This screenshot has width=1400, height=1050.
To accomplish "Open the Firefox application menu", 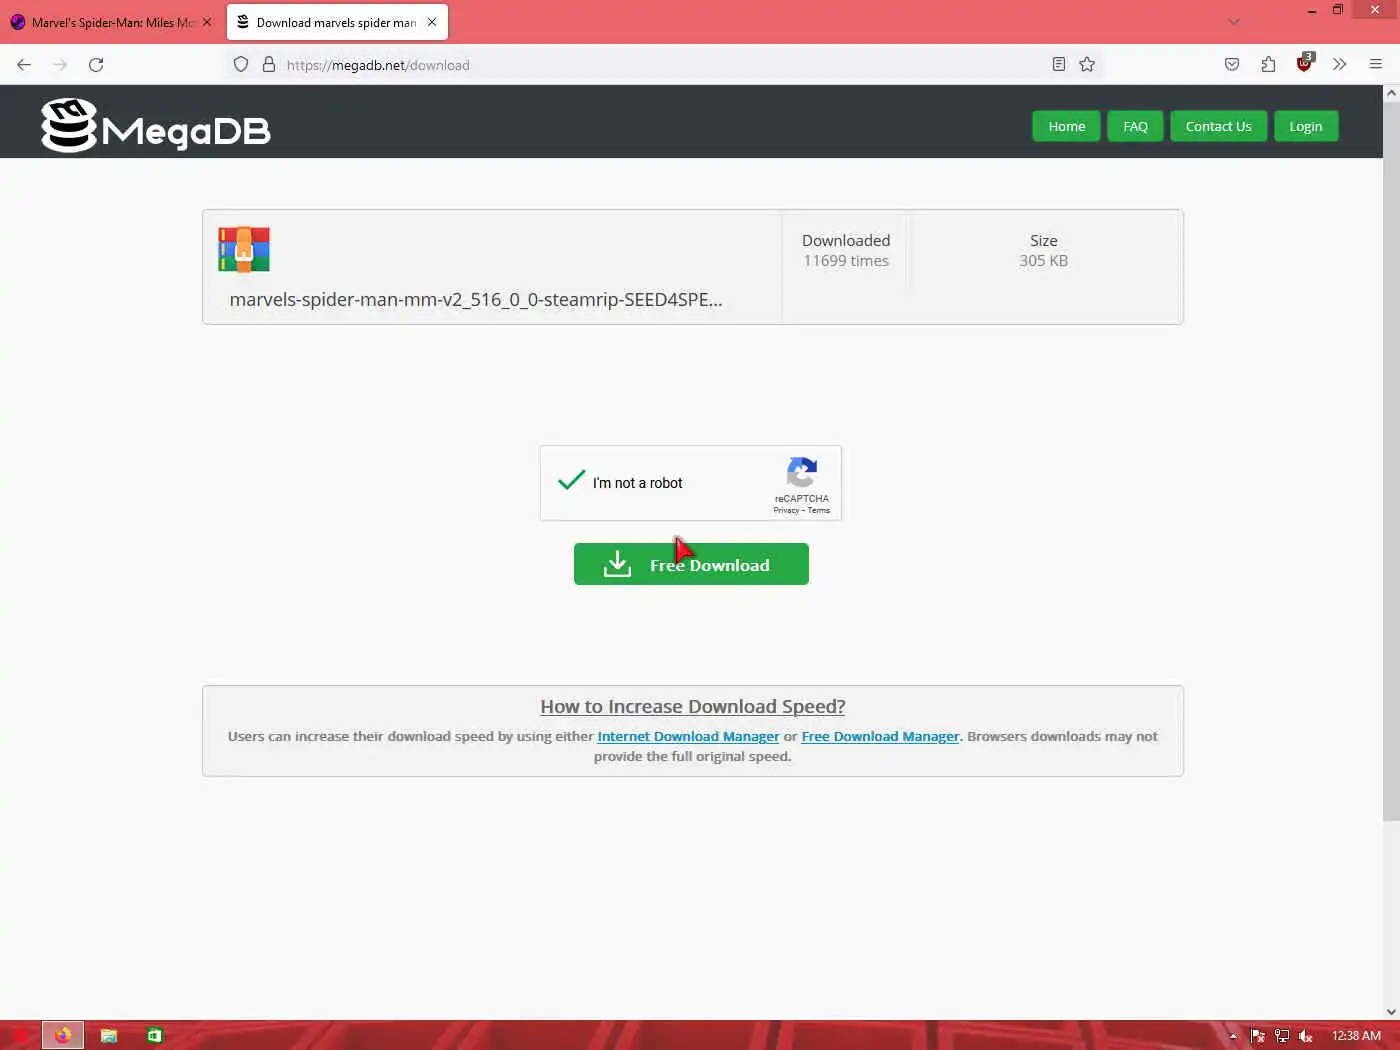I will (x=1376, y=65).
